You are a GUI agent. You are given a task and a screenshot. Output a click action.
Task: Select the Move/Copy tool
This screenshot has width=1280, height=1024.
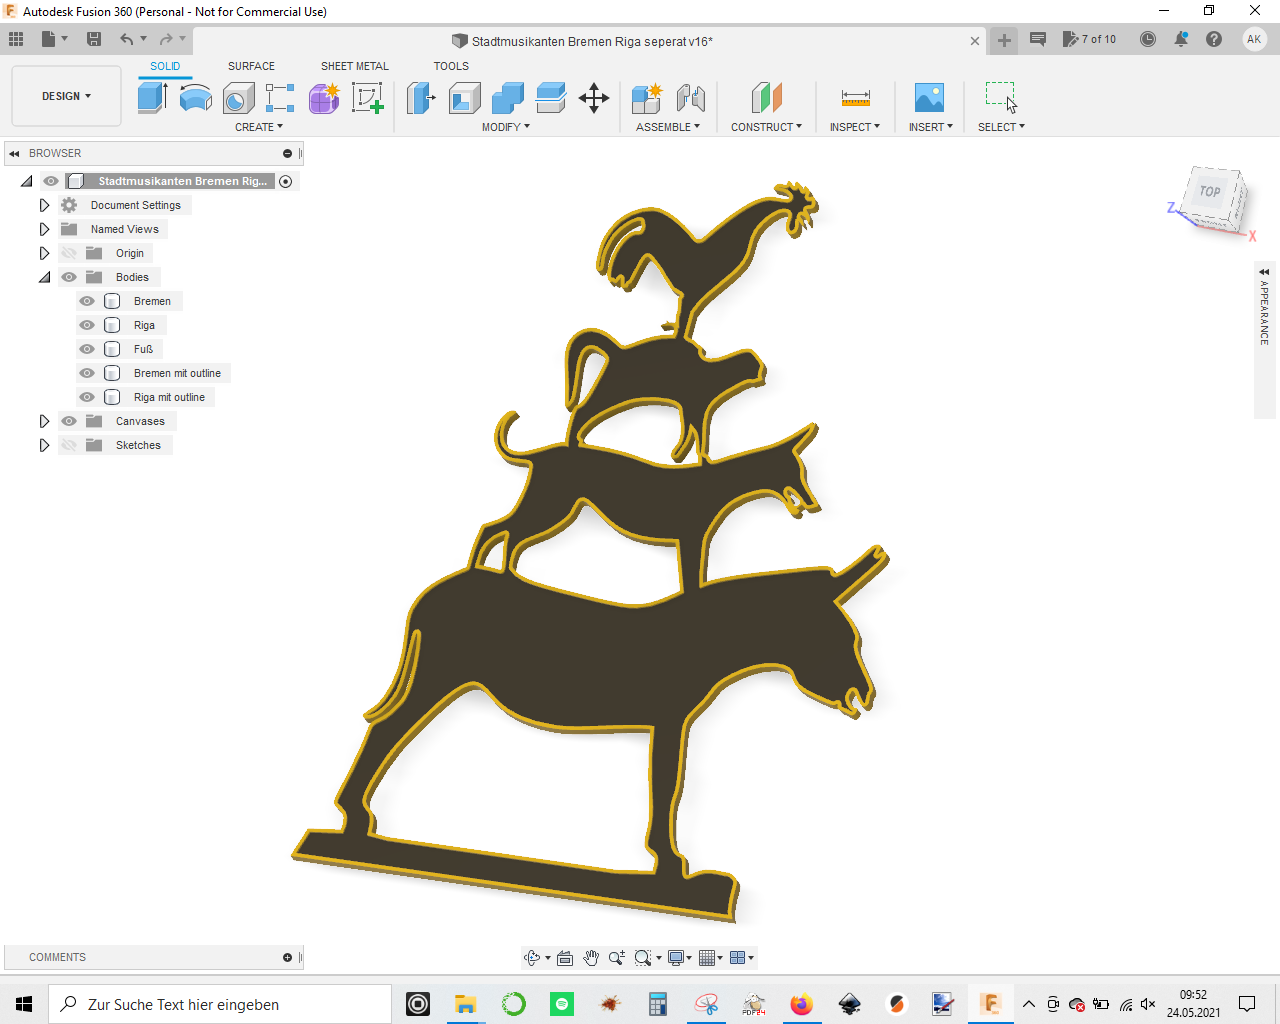tap(594, 98)
